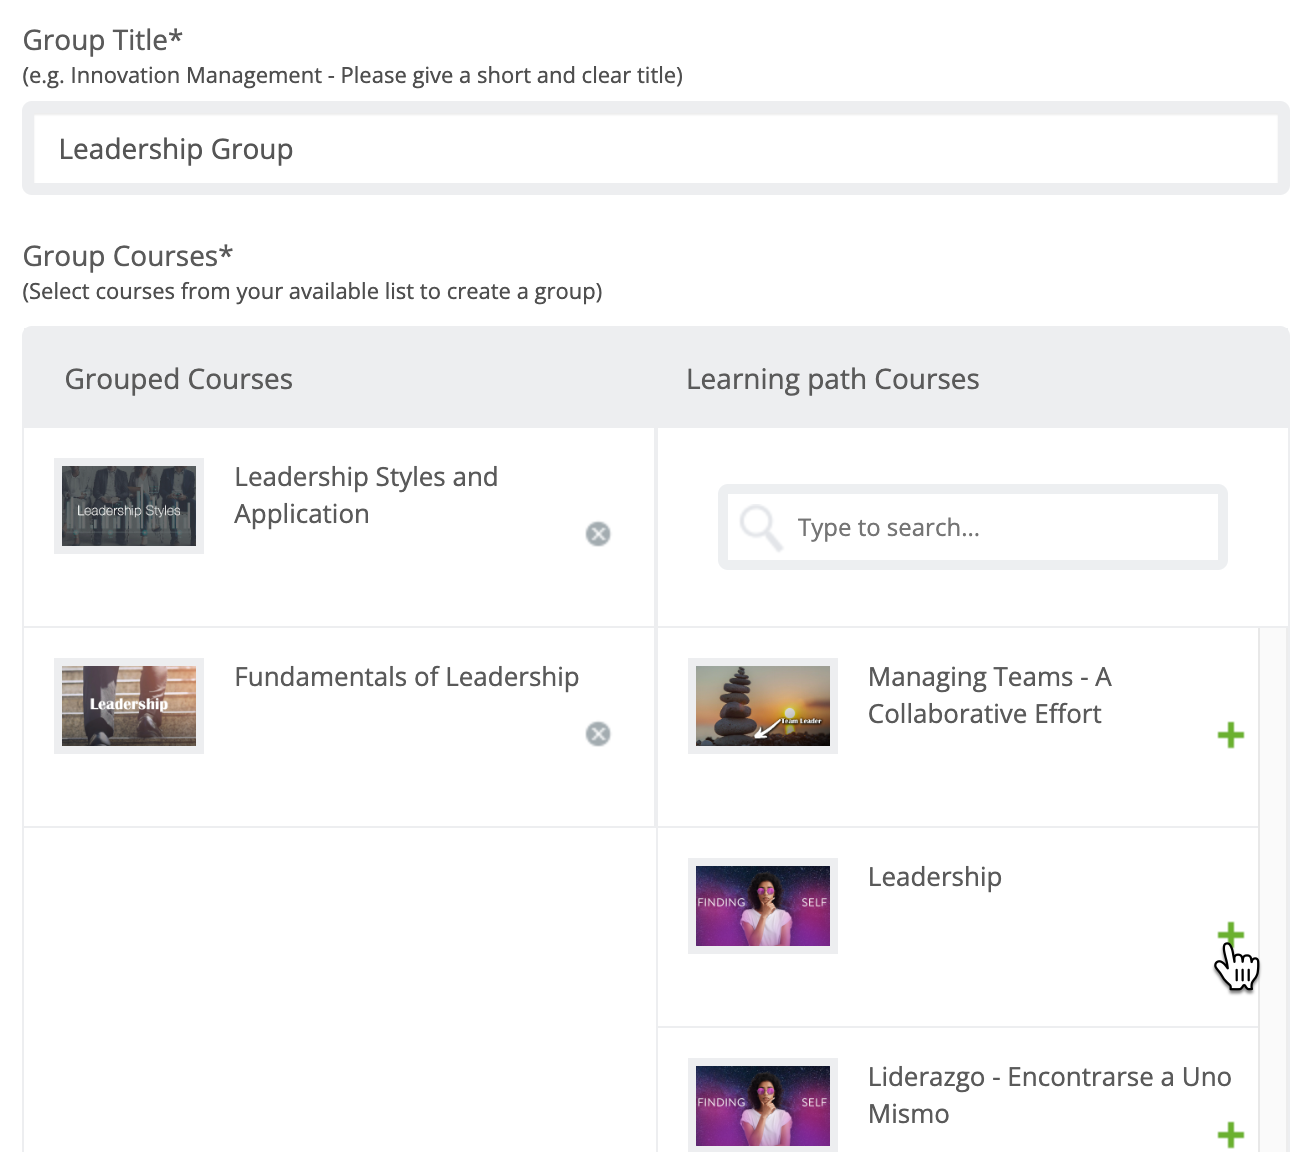This screenshot has height=1152, width=1310.
Task: Click the Fundamentals of Leadership title text
Action: [407, 677]
